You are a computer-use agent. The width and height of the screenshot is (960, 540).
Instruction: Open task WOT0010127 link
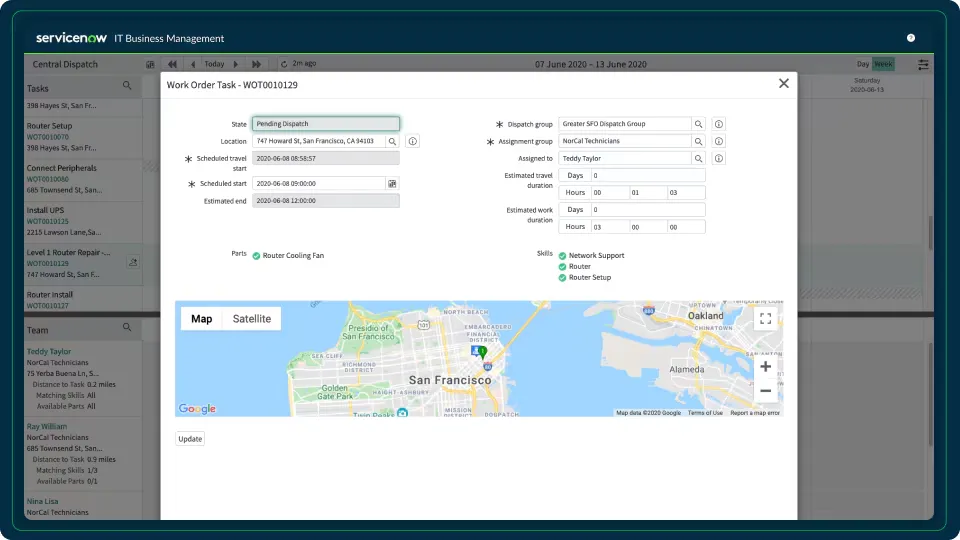47,306
